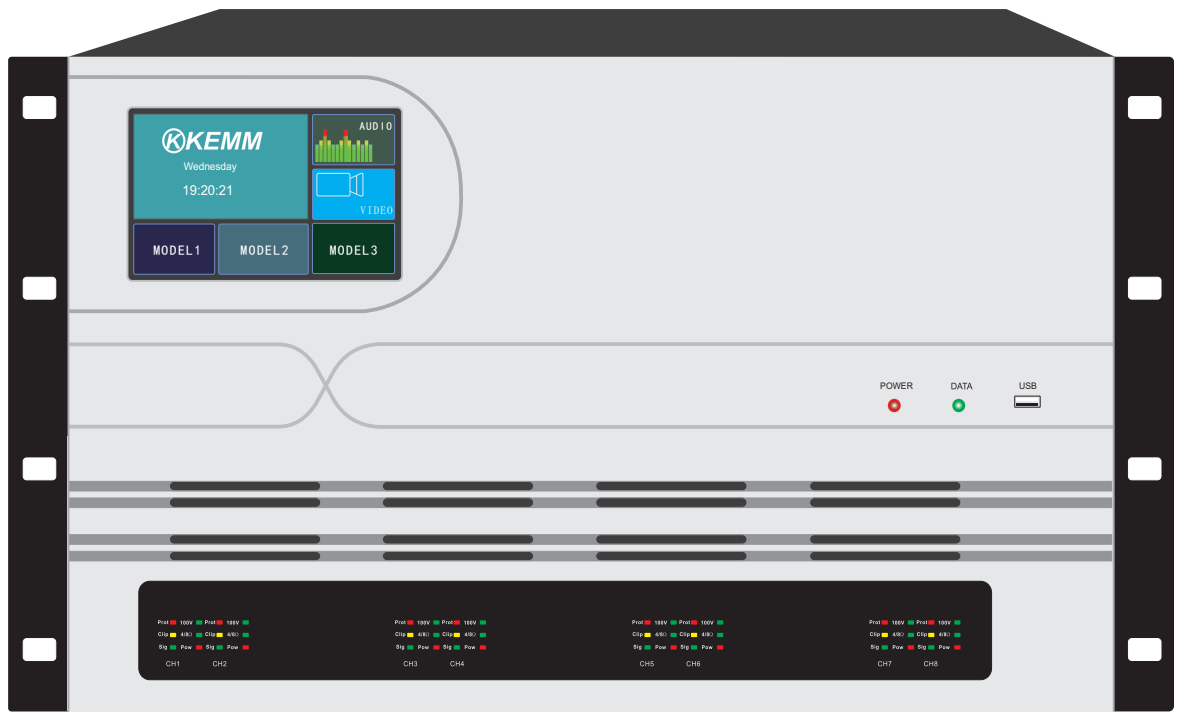Click the CH4 channel label
1190x721 pixels.
(x=456, y=664)
